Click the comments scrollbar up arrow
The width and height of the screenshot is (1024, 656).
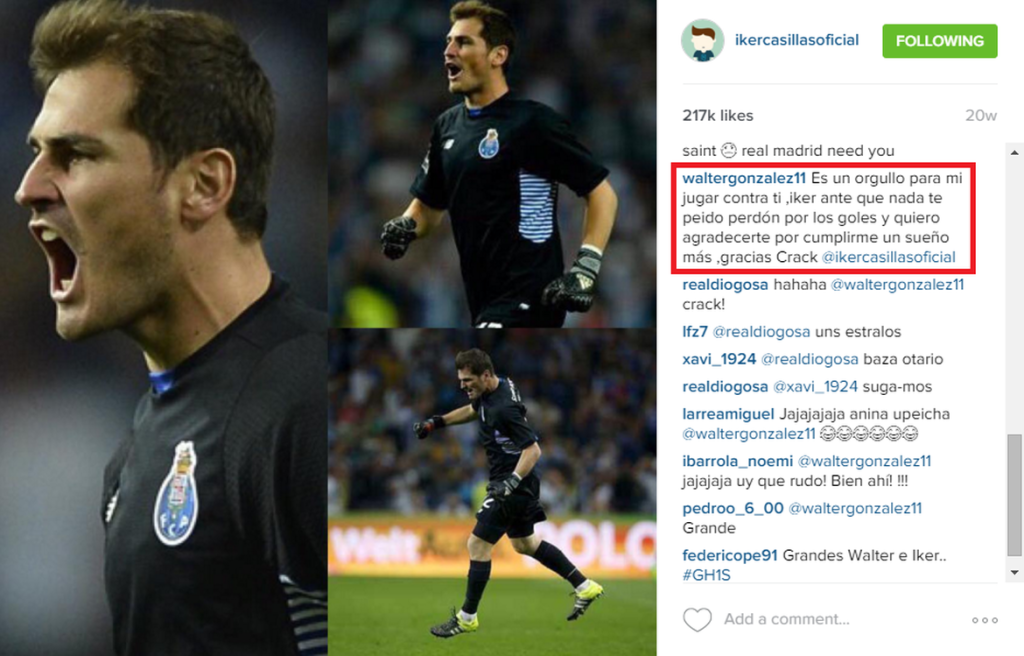click(1014, 152)
